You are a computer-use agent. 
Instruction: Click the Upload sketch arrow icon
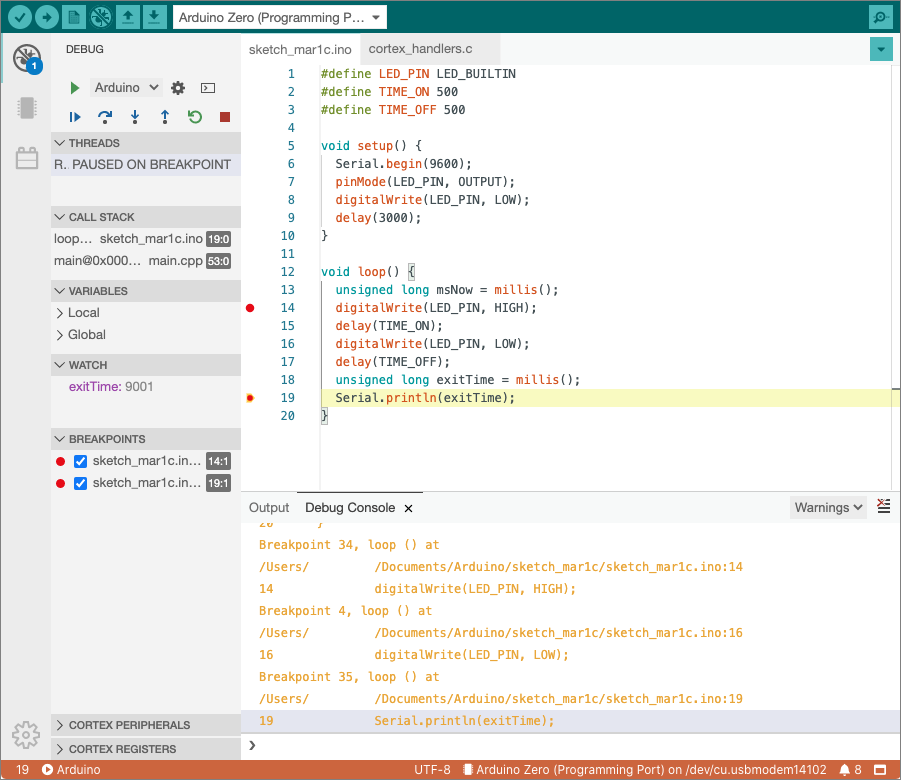click(47, 16)
